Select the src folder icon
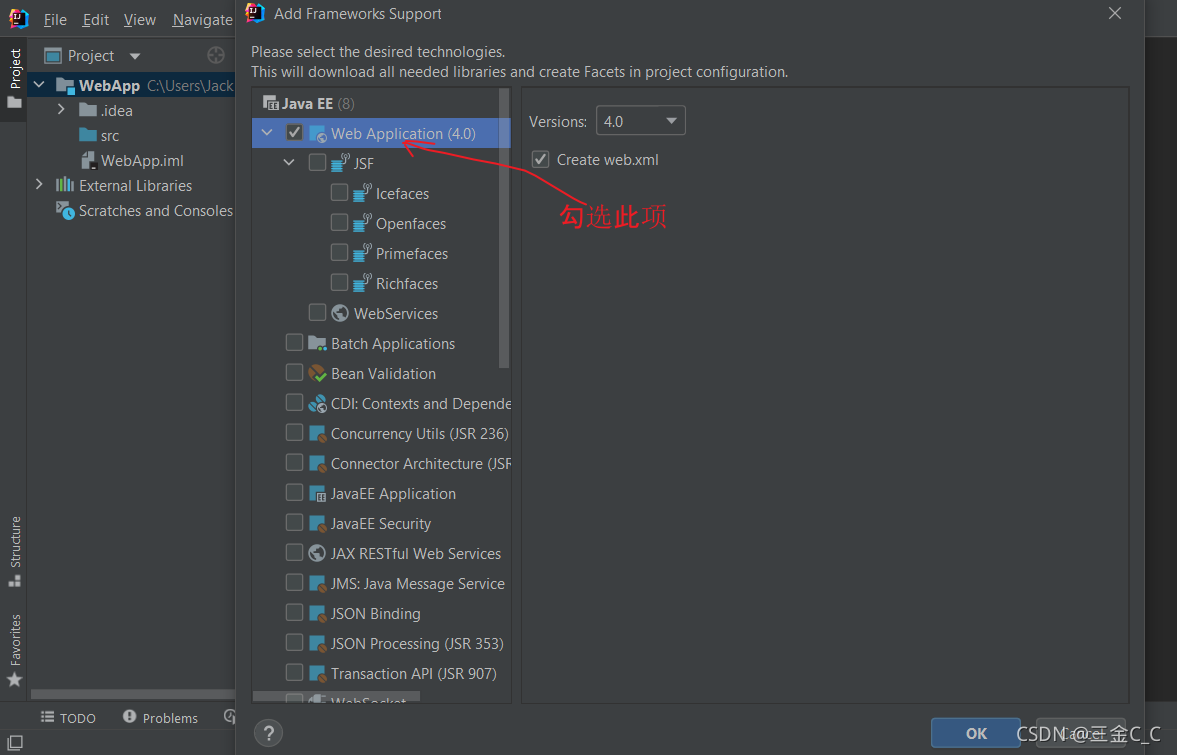The image size is (1177, 755). pyautogui.click(x=88, y=135)
